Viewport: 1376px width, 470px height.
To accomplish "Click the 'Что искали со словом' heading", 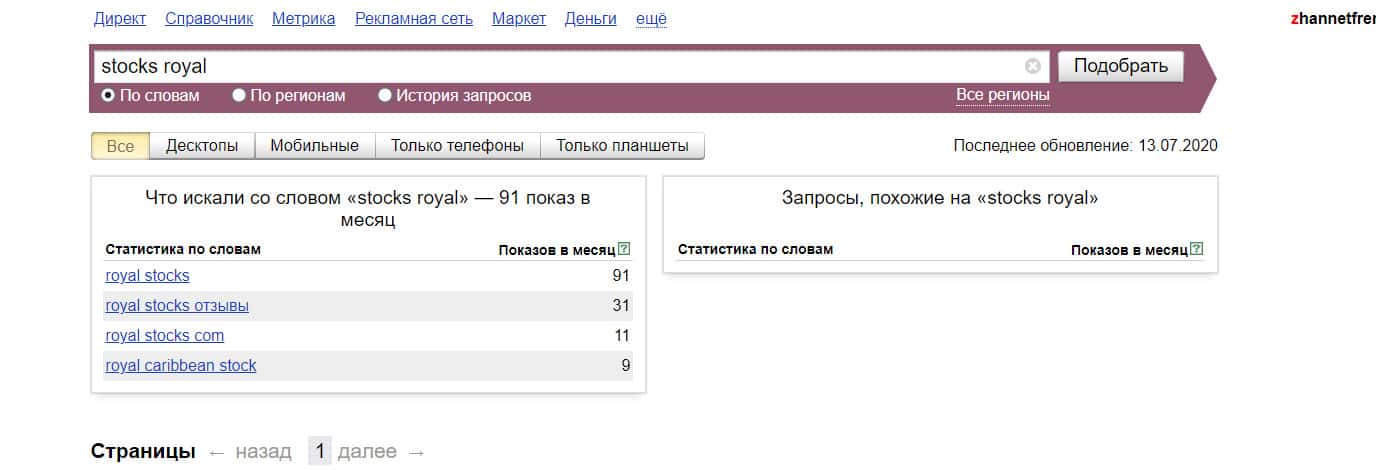I will click(x=368, y=209).
